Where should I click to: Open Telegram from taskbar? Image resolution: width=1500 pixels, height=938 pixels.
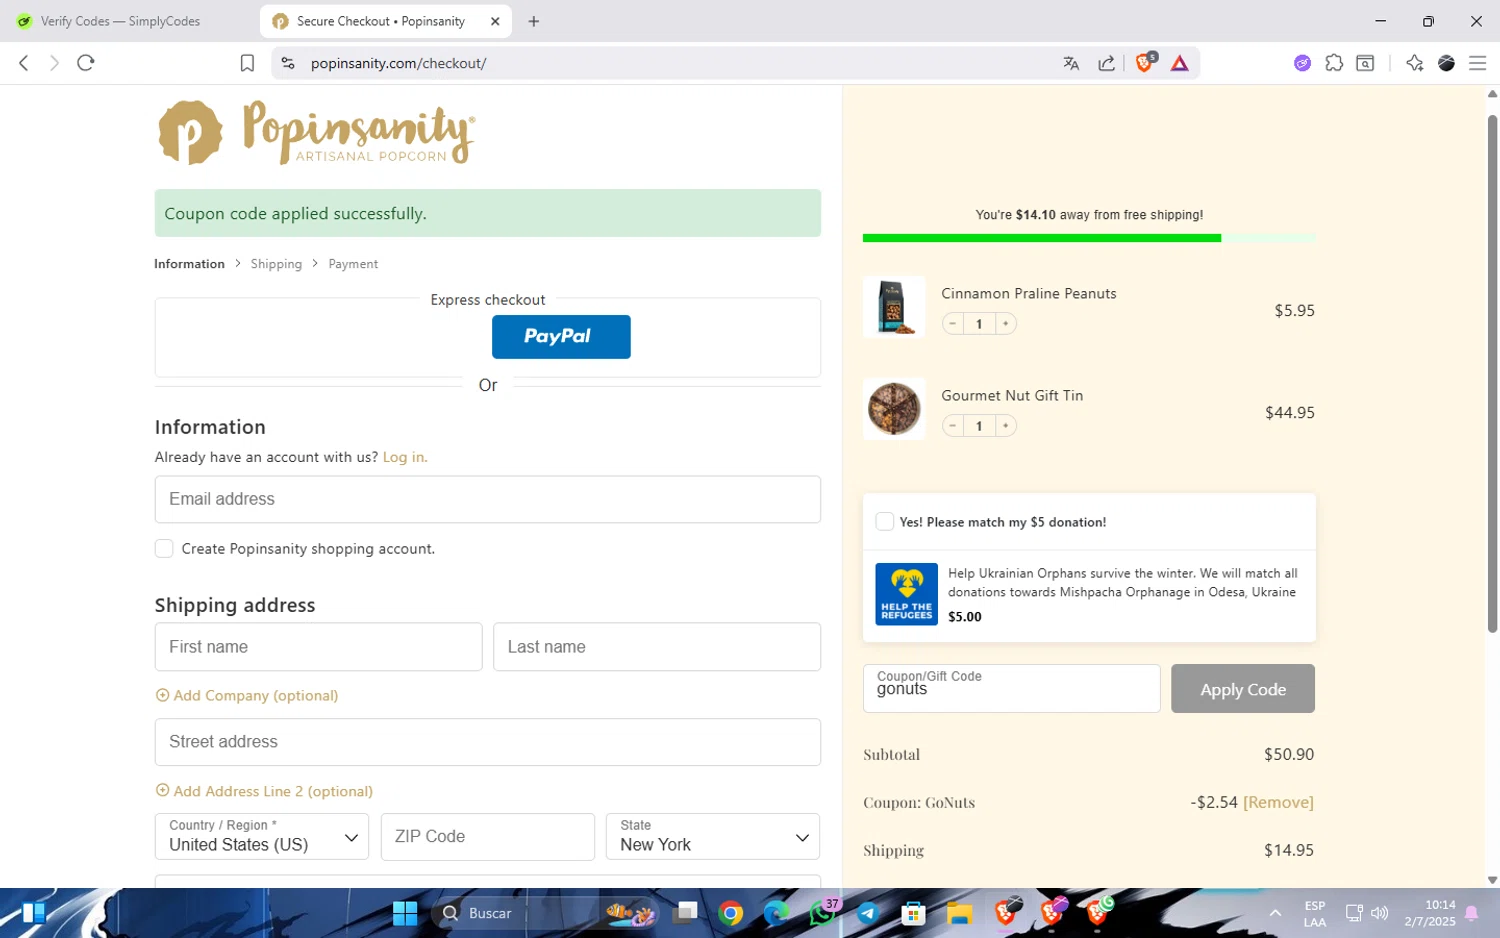click(868, 913)
